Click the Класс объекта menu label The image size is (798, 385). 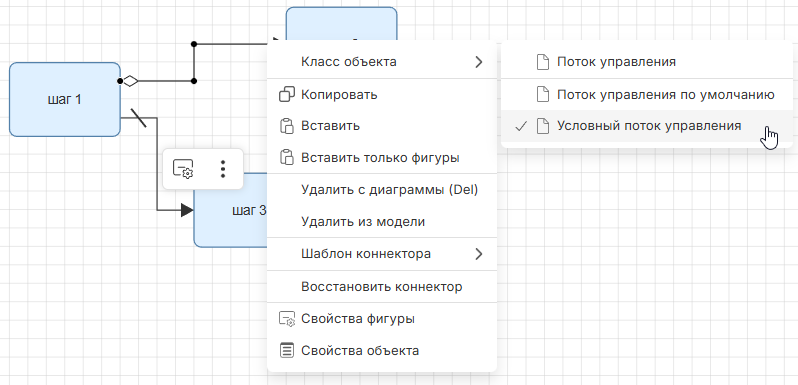(x=349, y=62)
